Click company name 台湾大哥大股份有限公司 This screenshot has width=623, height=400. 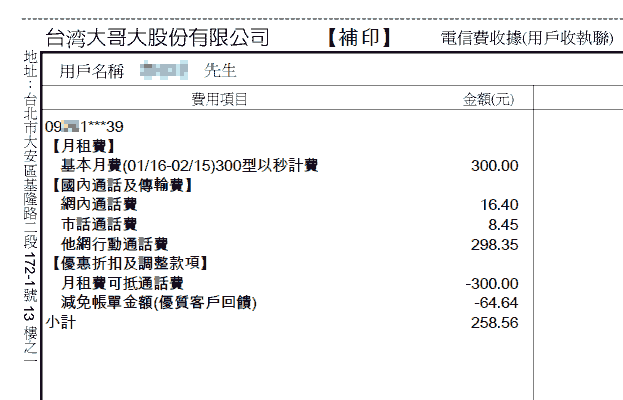click(x=158, y=38)
